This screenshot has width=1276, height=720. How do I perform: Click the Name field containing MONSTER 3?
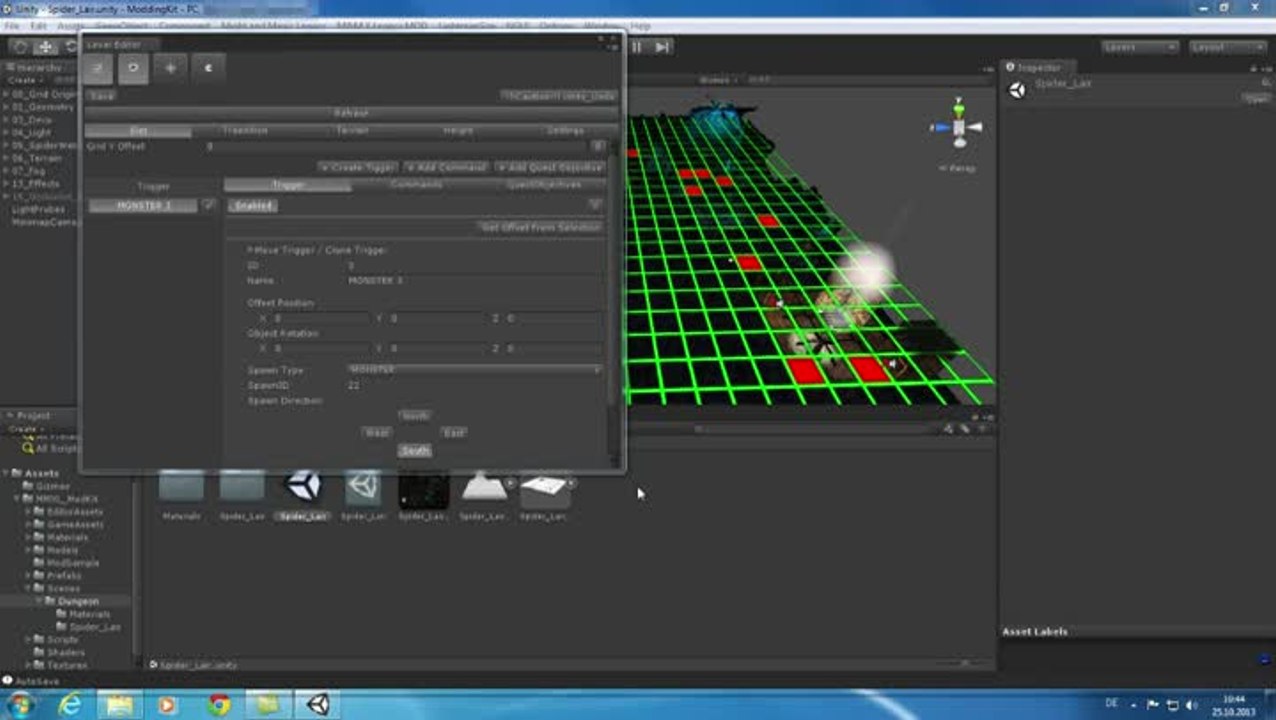(x=475, y=281)
